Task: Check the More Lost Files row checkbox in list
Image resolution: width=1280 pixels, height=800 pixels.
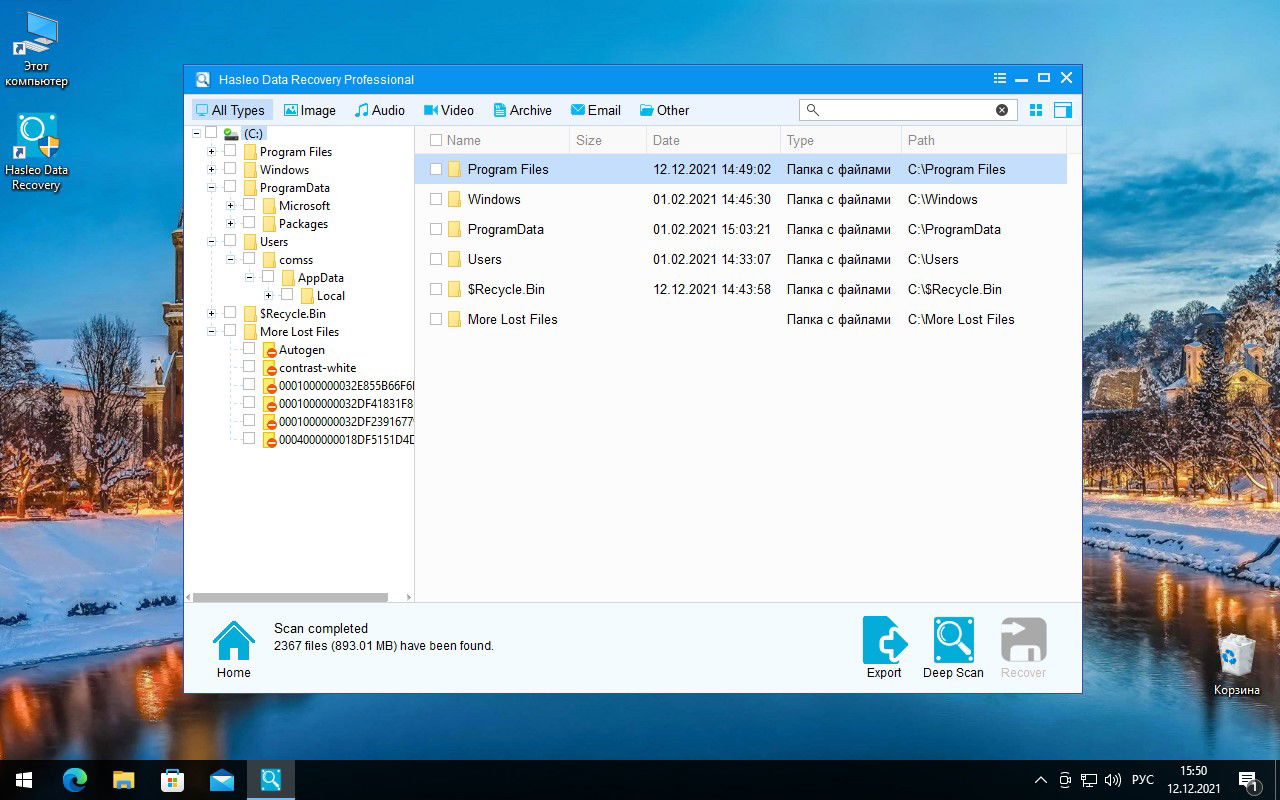Action: pyautogui.click(x=436, y=319)
